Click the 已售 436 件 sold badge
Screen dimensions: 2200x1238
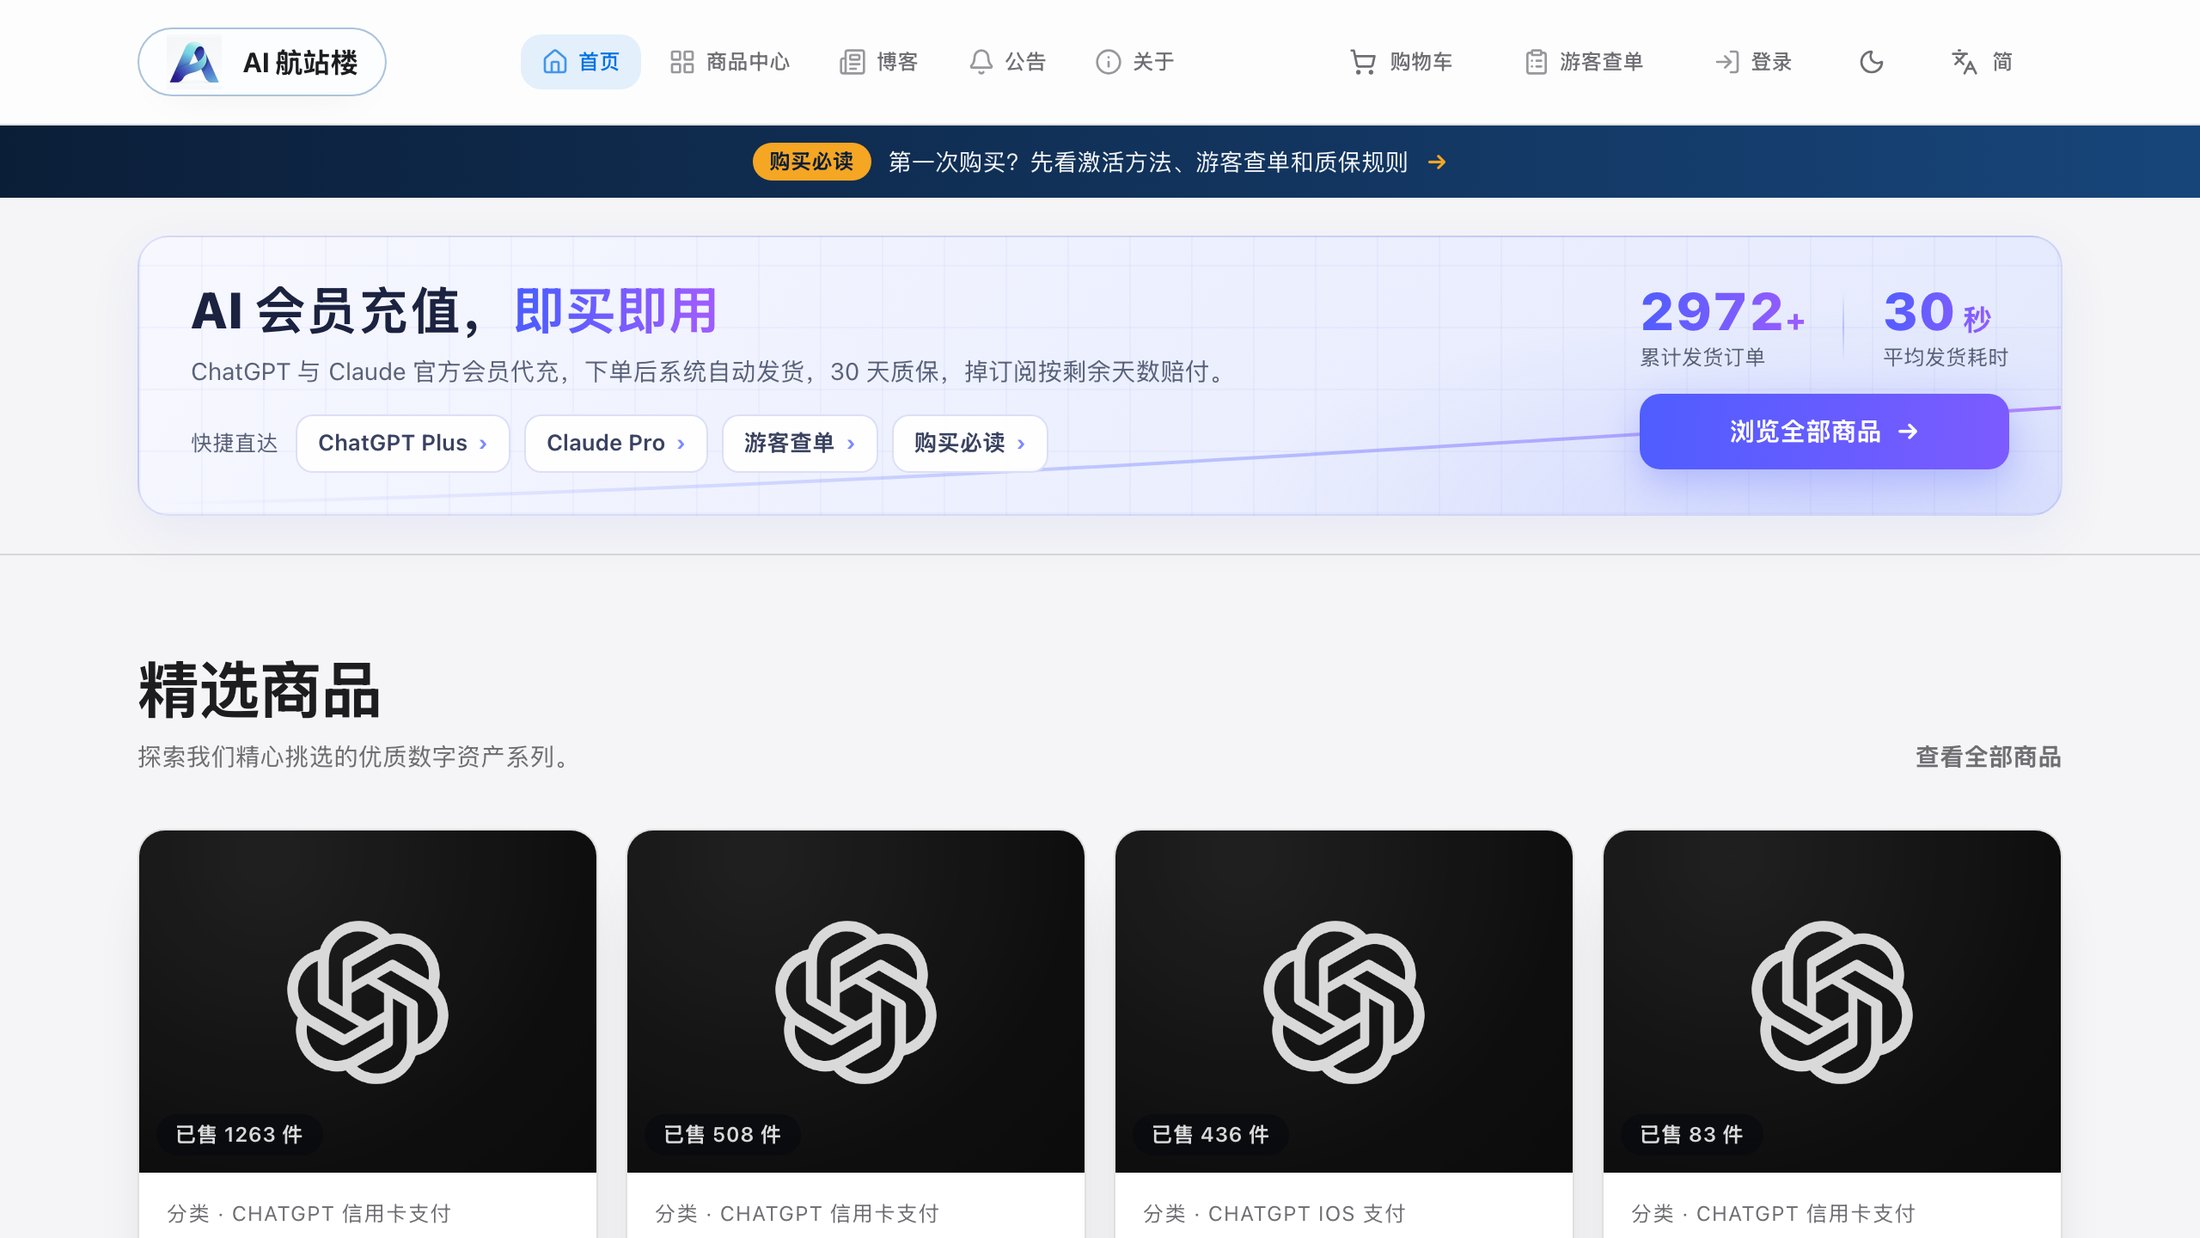(x=1210, y=1134)
